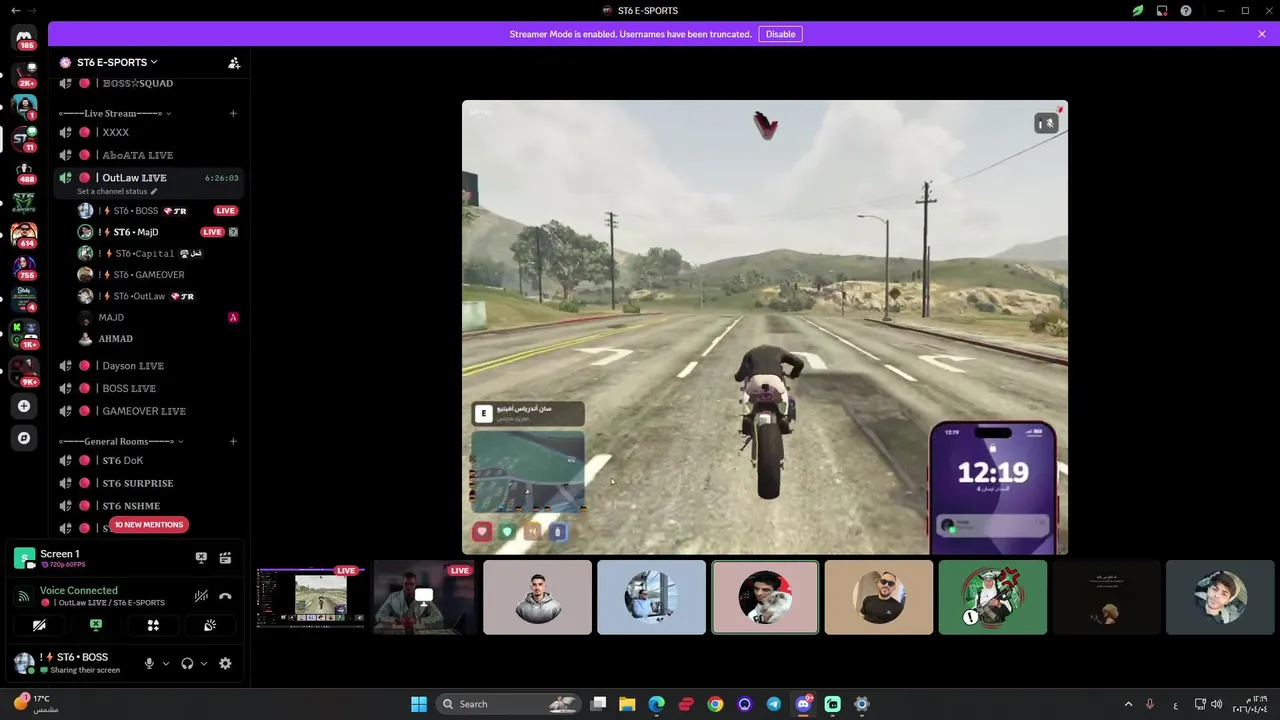Dismiss the Streamer Mode purple banner
This screenshot has width=1280, height=720.
(1262, 34)
